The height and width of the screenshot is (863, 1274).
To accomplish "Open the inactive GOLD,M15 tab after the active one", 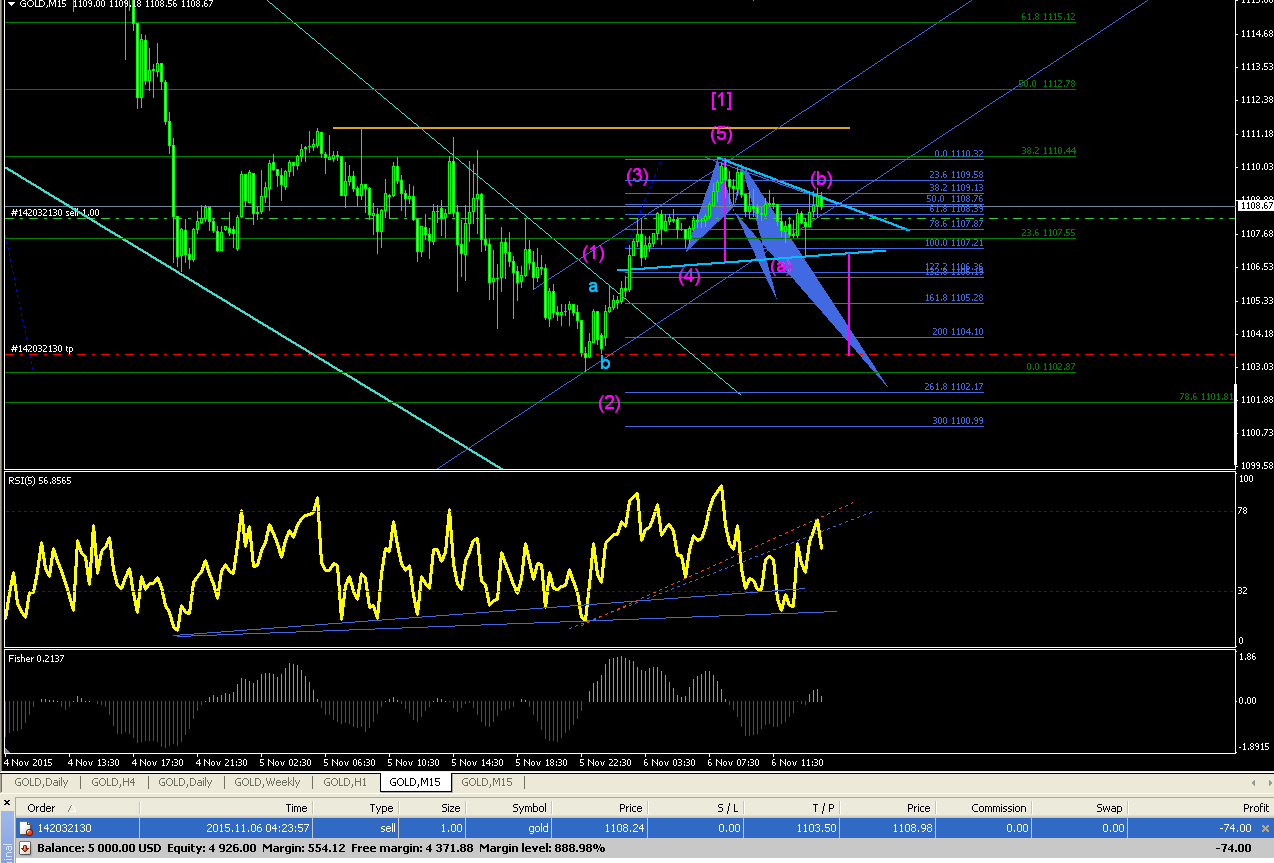I will (487, 782).
